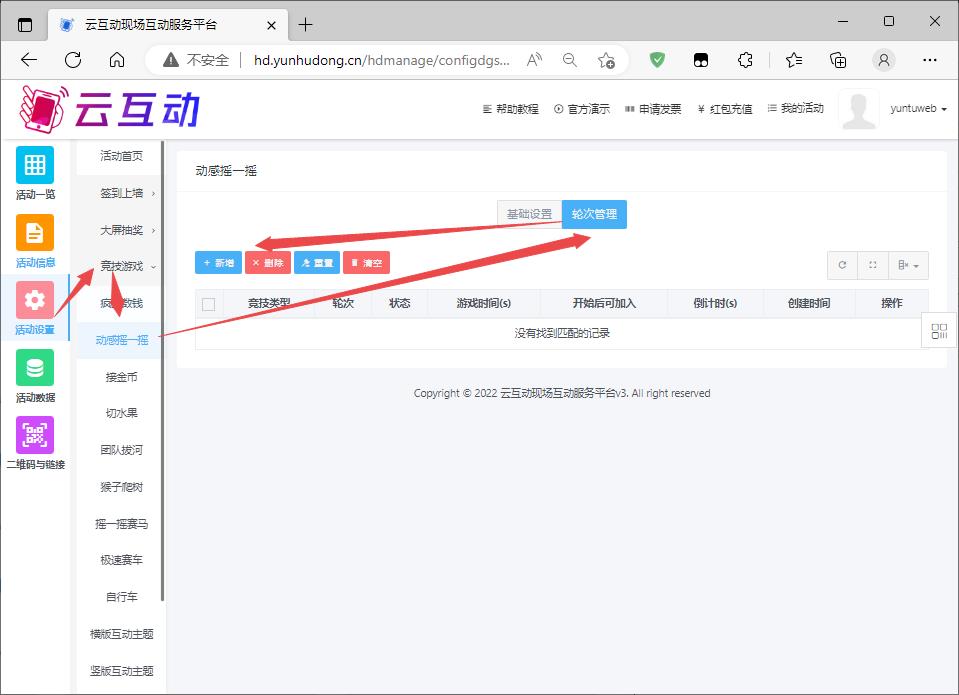Choose 摇一摇赛马 in the sidebar menu
This screenshot has height=695, width=959.
[122, 524]
